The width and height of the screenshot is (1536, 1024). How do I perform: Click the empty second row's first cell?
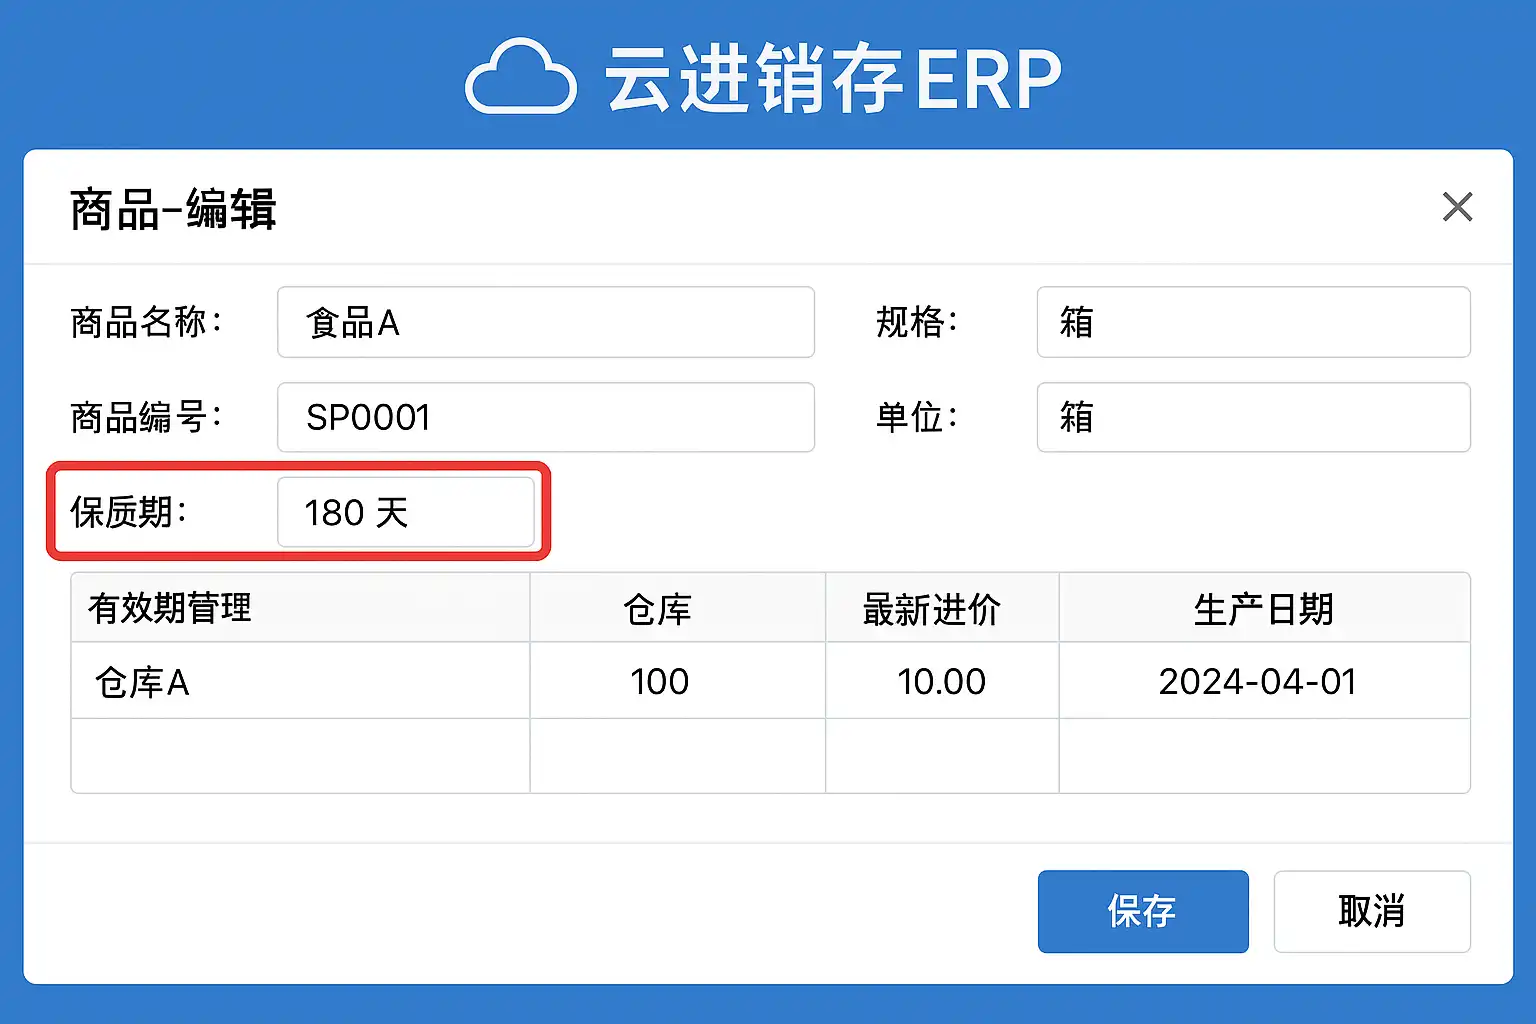click(x=300, y=756)
